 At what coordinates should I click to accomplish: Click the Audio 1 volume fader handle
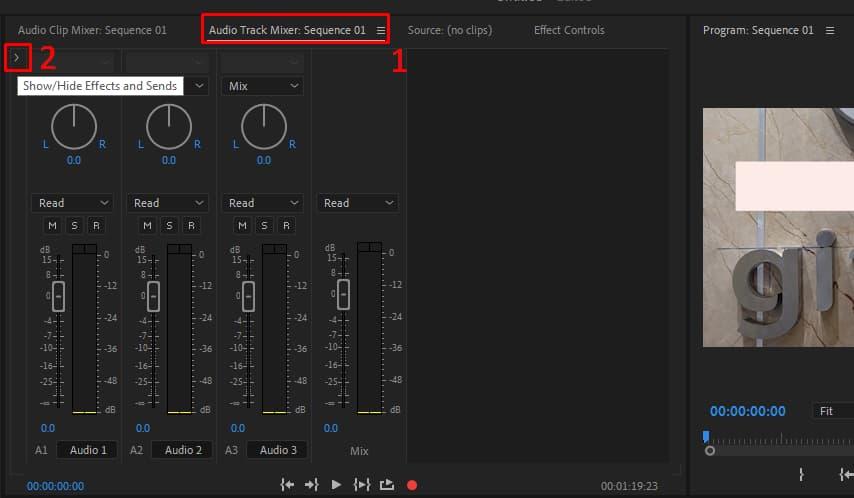[58, 295]
